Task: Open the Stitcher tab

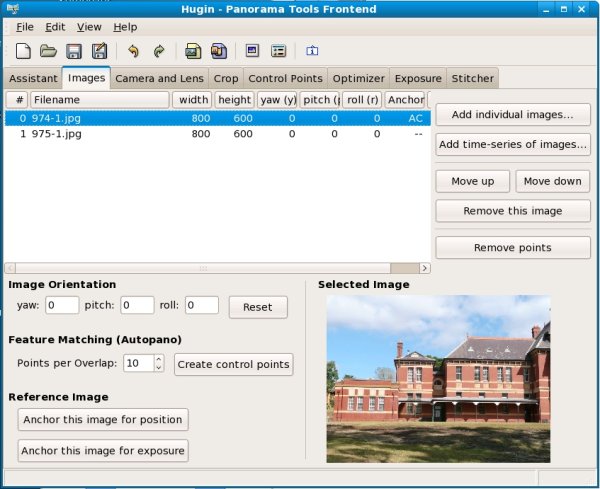Action: click(473, 78)
